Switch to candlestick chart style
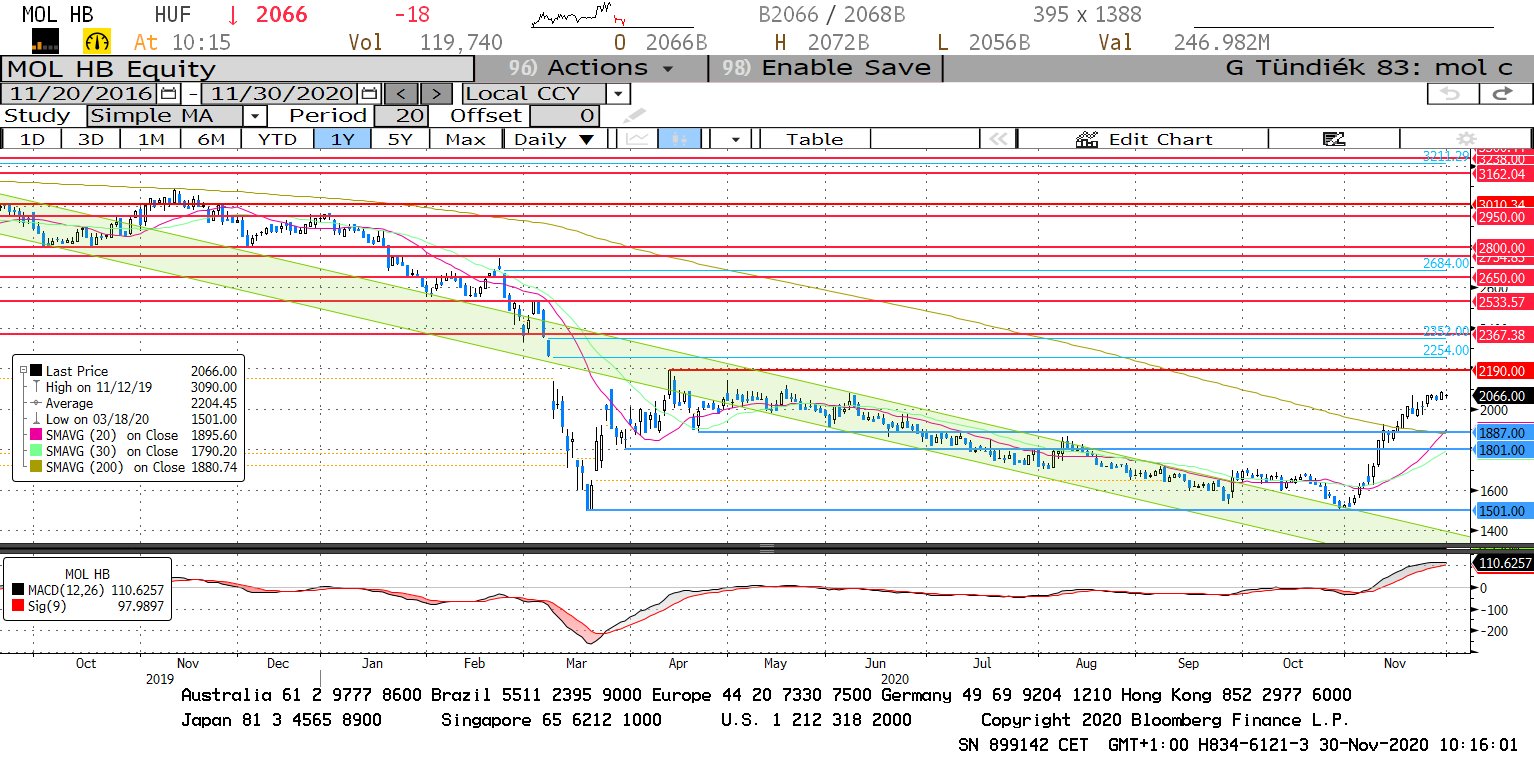The height and width of the screenshot is (774, 1534). pyautogui.click(x=680, y=139)
